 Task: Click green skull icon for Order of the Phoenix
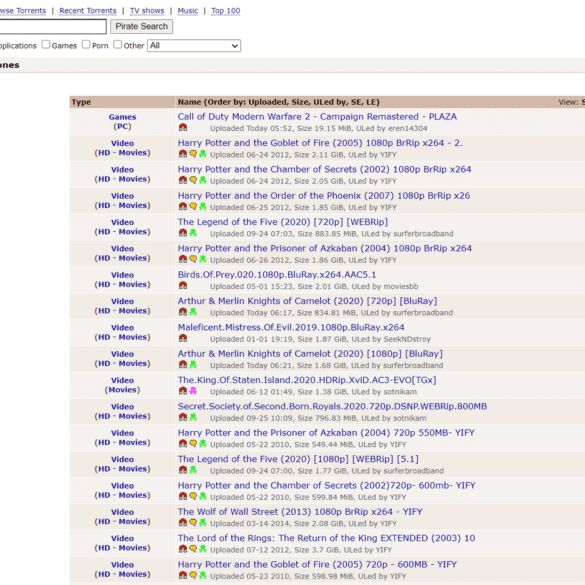(203, 206)
